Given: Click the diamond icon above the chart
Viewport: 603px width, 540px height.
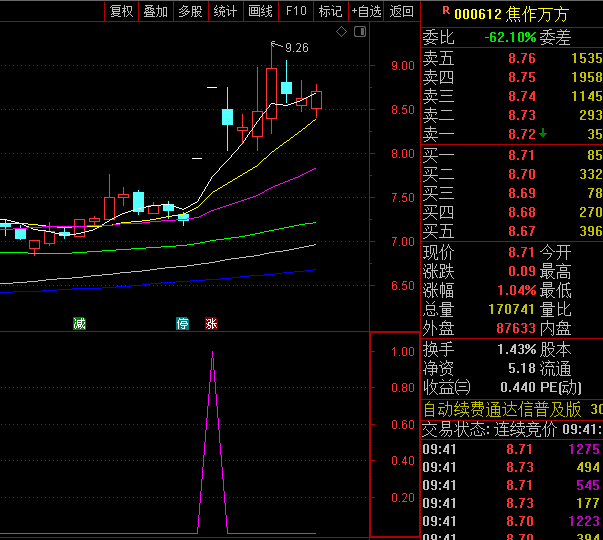Looking at the screenshot, I should pos(342,32).
